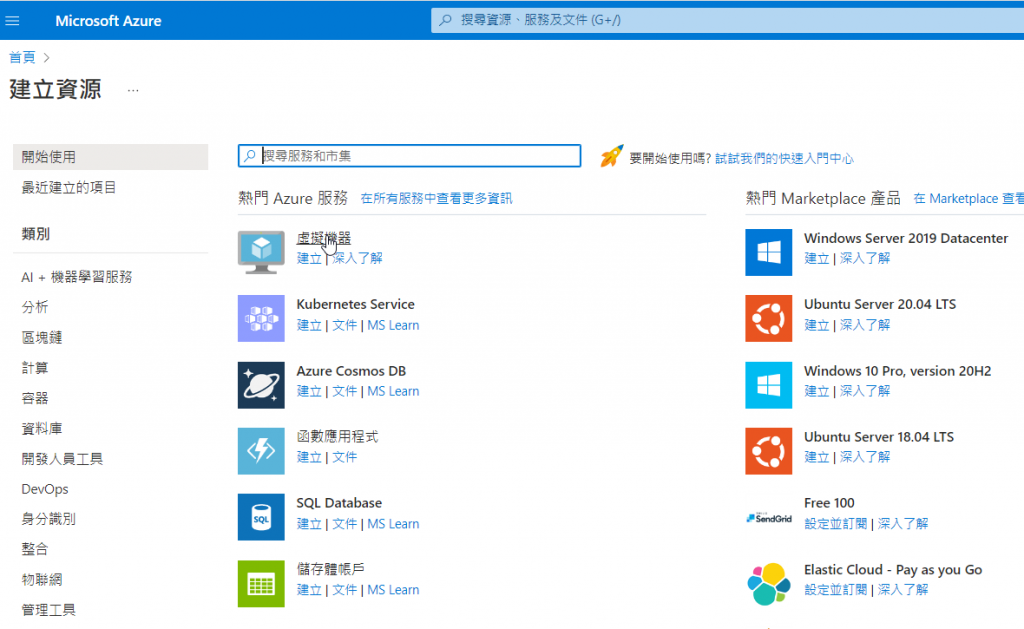Open the 分析 category
Screen dimensions: 1024x629
coord(35,307)
